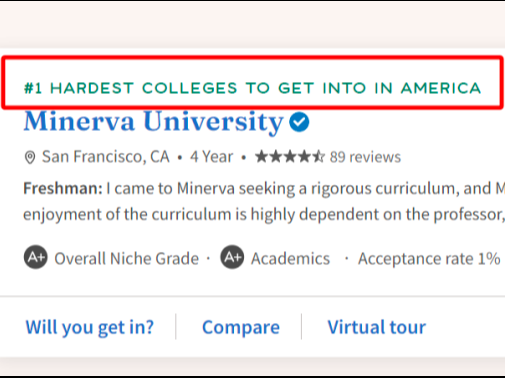Open the review excerpt about rigorous curriculum
The height and width of the screenshot is (378, 505).
tap(264, 201)
